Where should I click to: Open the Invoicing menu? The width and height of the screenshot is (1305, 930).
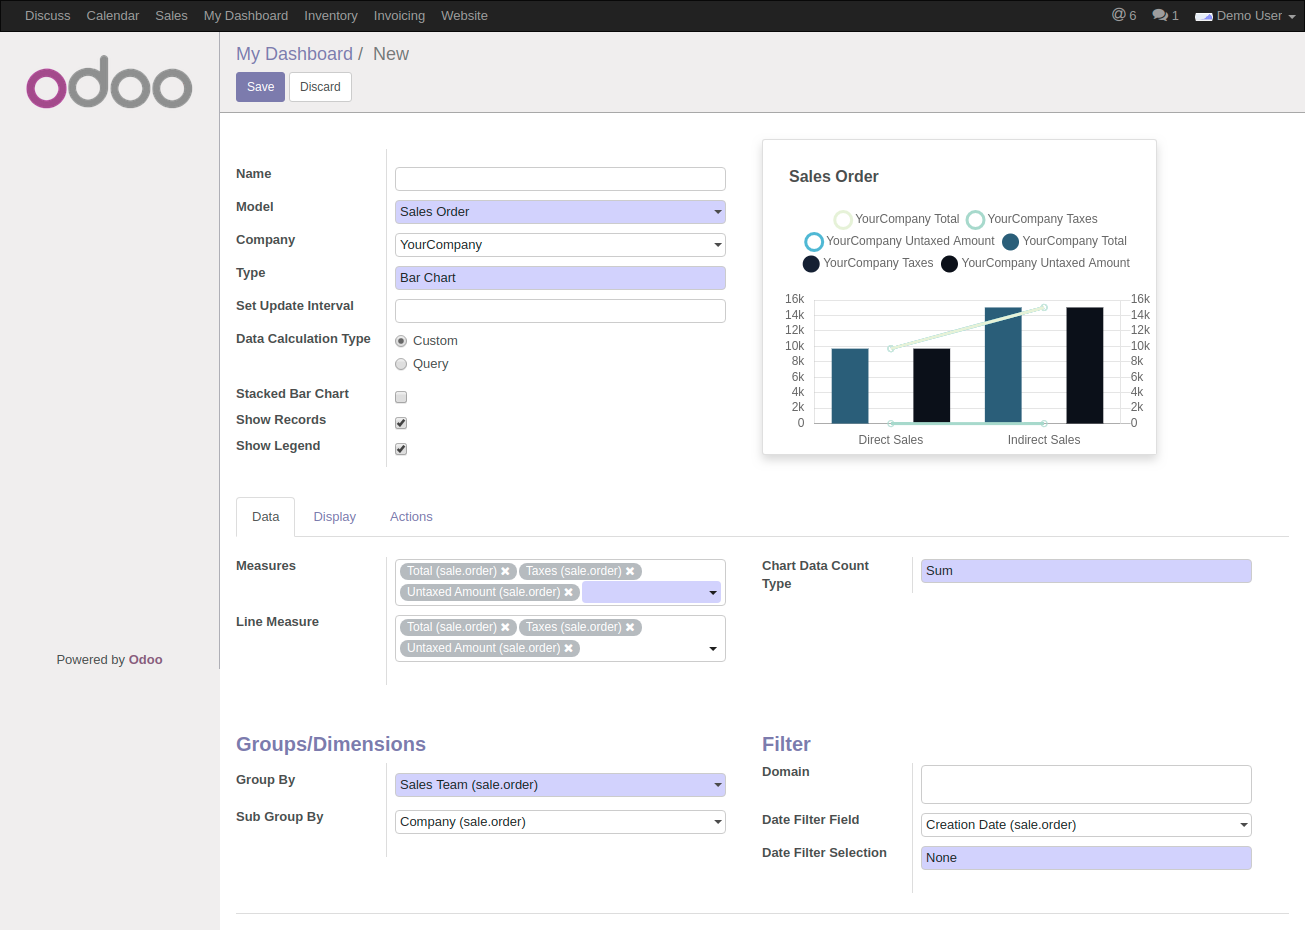[x=399, y=16]
